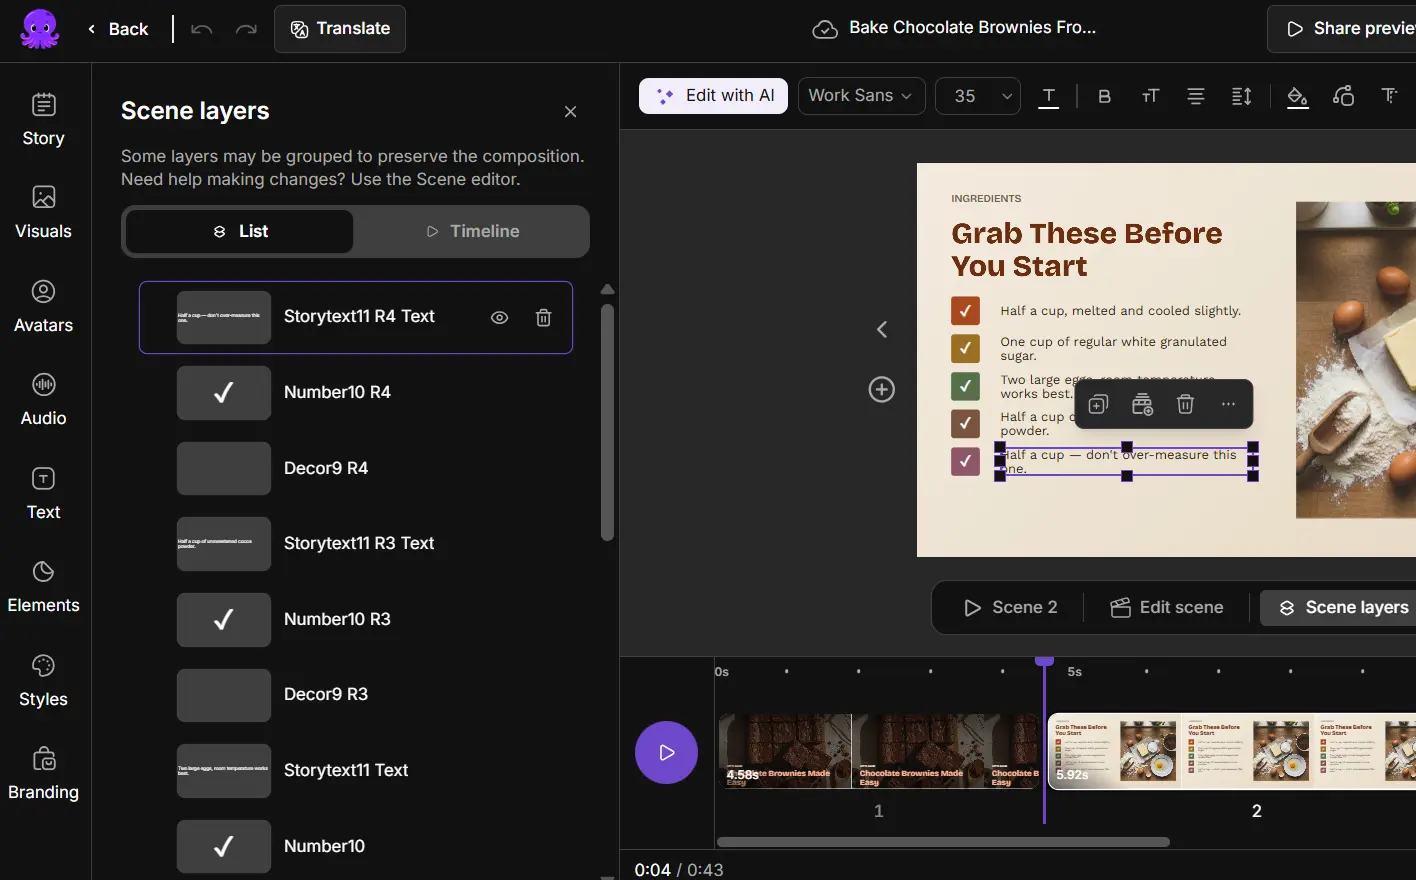Select the Decor9 R3 layer
The height and width of the screenshot is (880, 1416).
tap(356, 694)
